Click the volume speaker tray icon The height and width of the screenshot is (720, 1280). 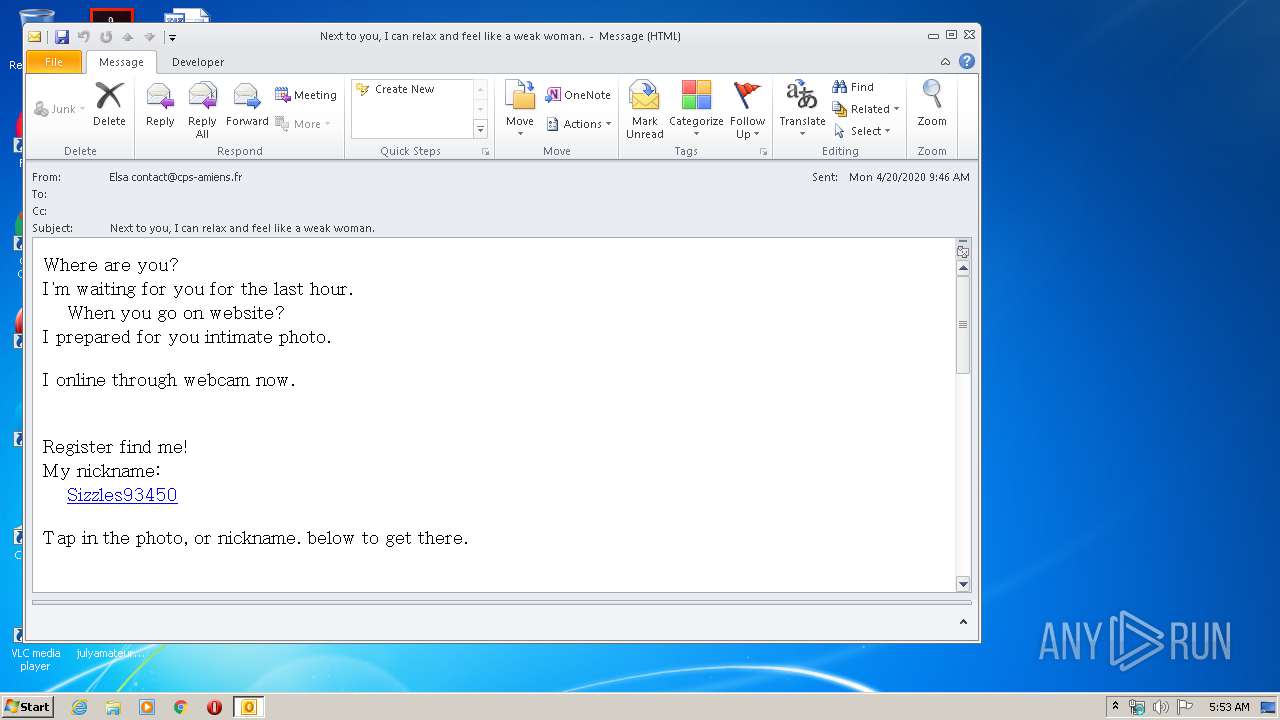[x=1161, y=707]
